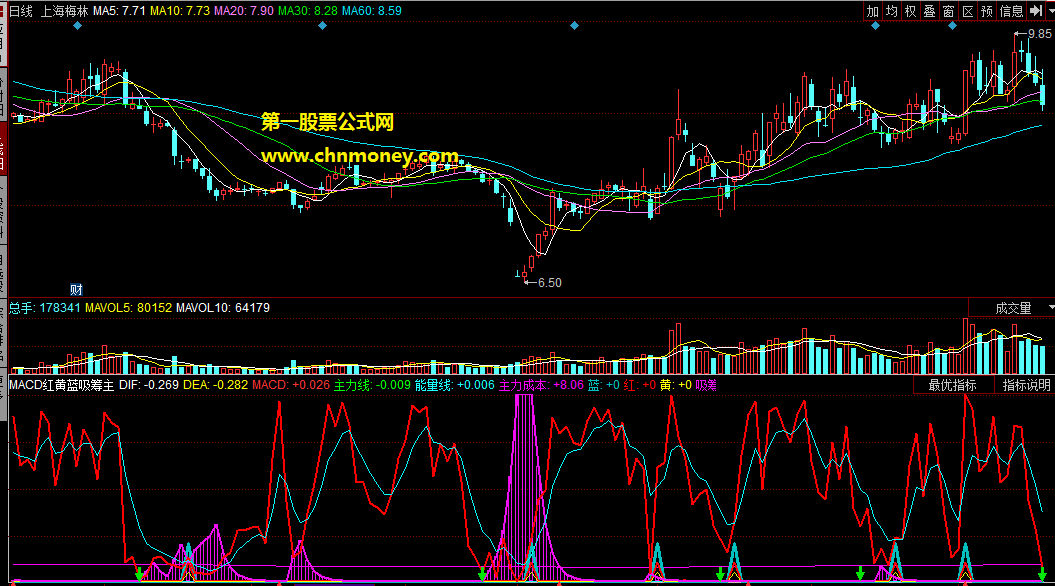
Task: Click blue diamond marker below the 加 button
Action: tap(875, 26)
